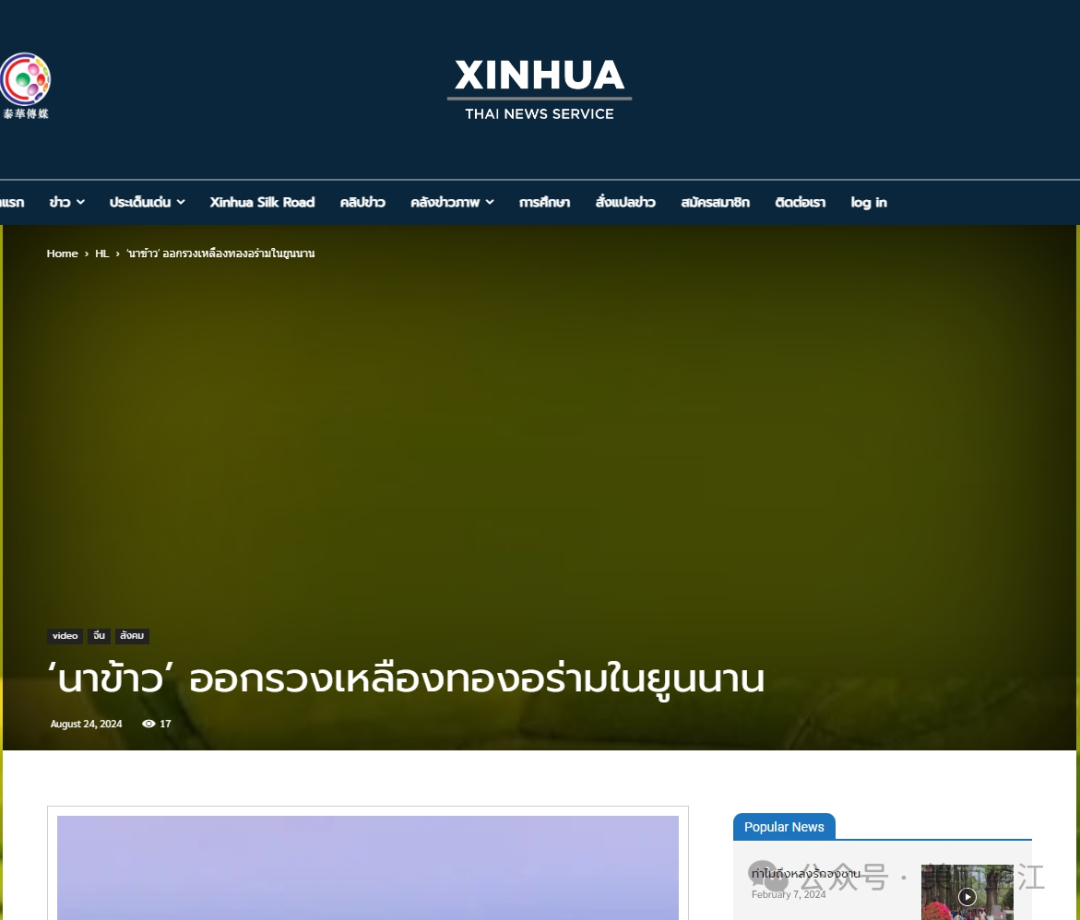Expand the ข่าว dropdown menu
1080x920 pixels.
tap(67, 202)
